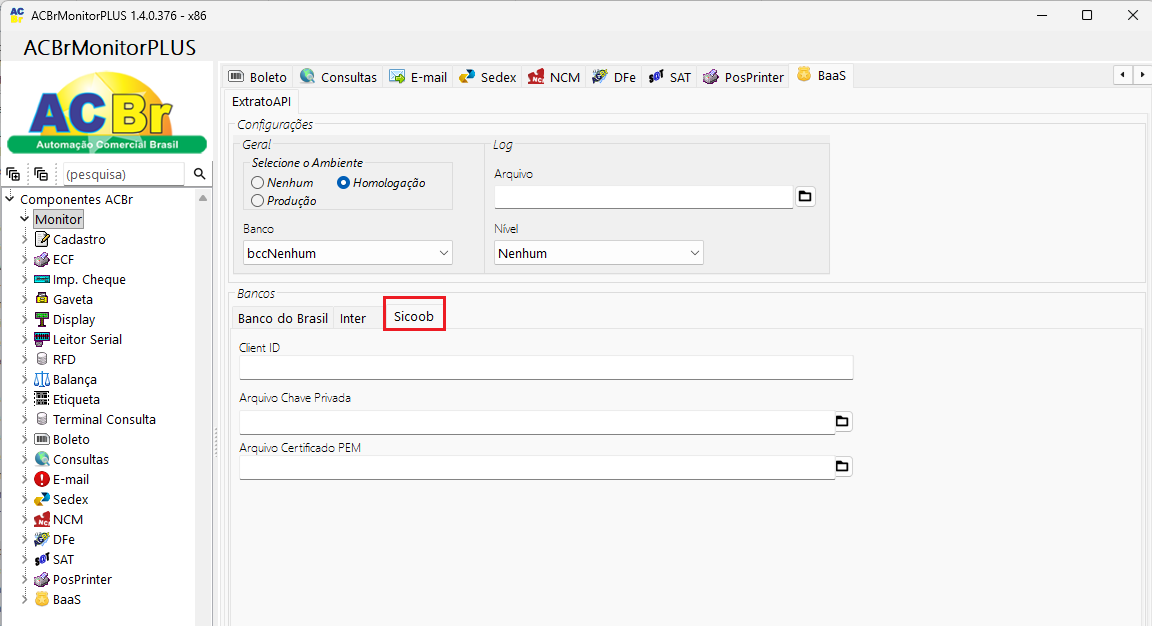Select the Nenhum environment radio button
This screenshot has width=1152, height=626.
point(258,183)
